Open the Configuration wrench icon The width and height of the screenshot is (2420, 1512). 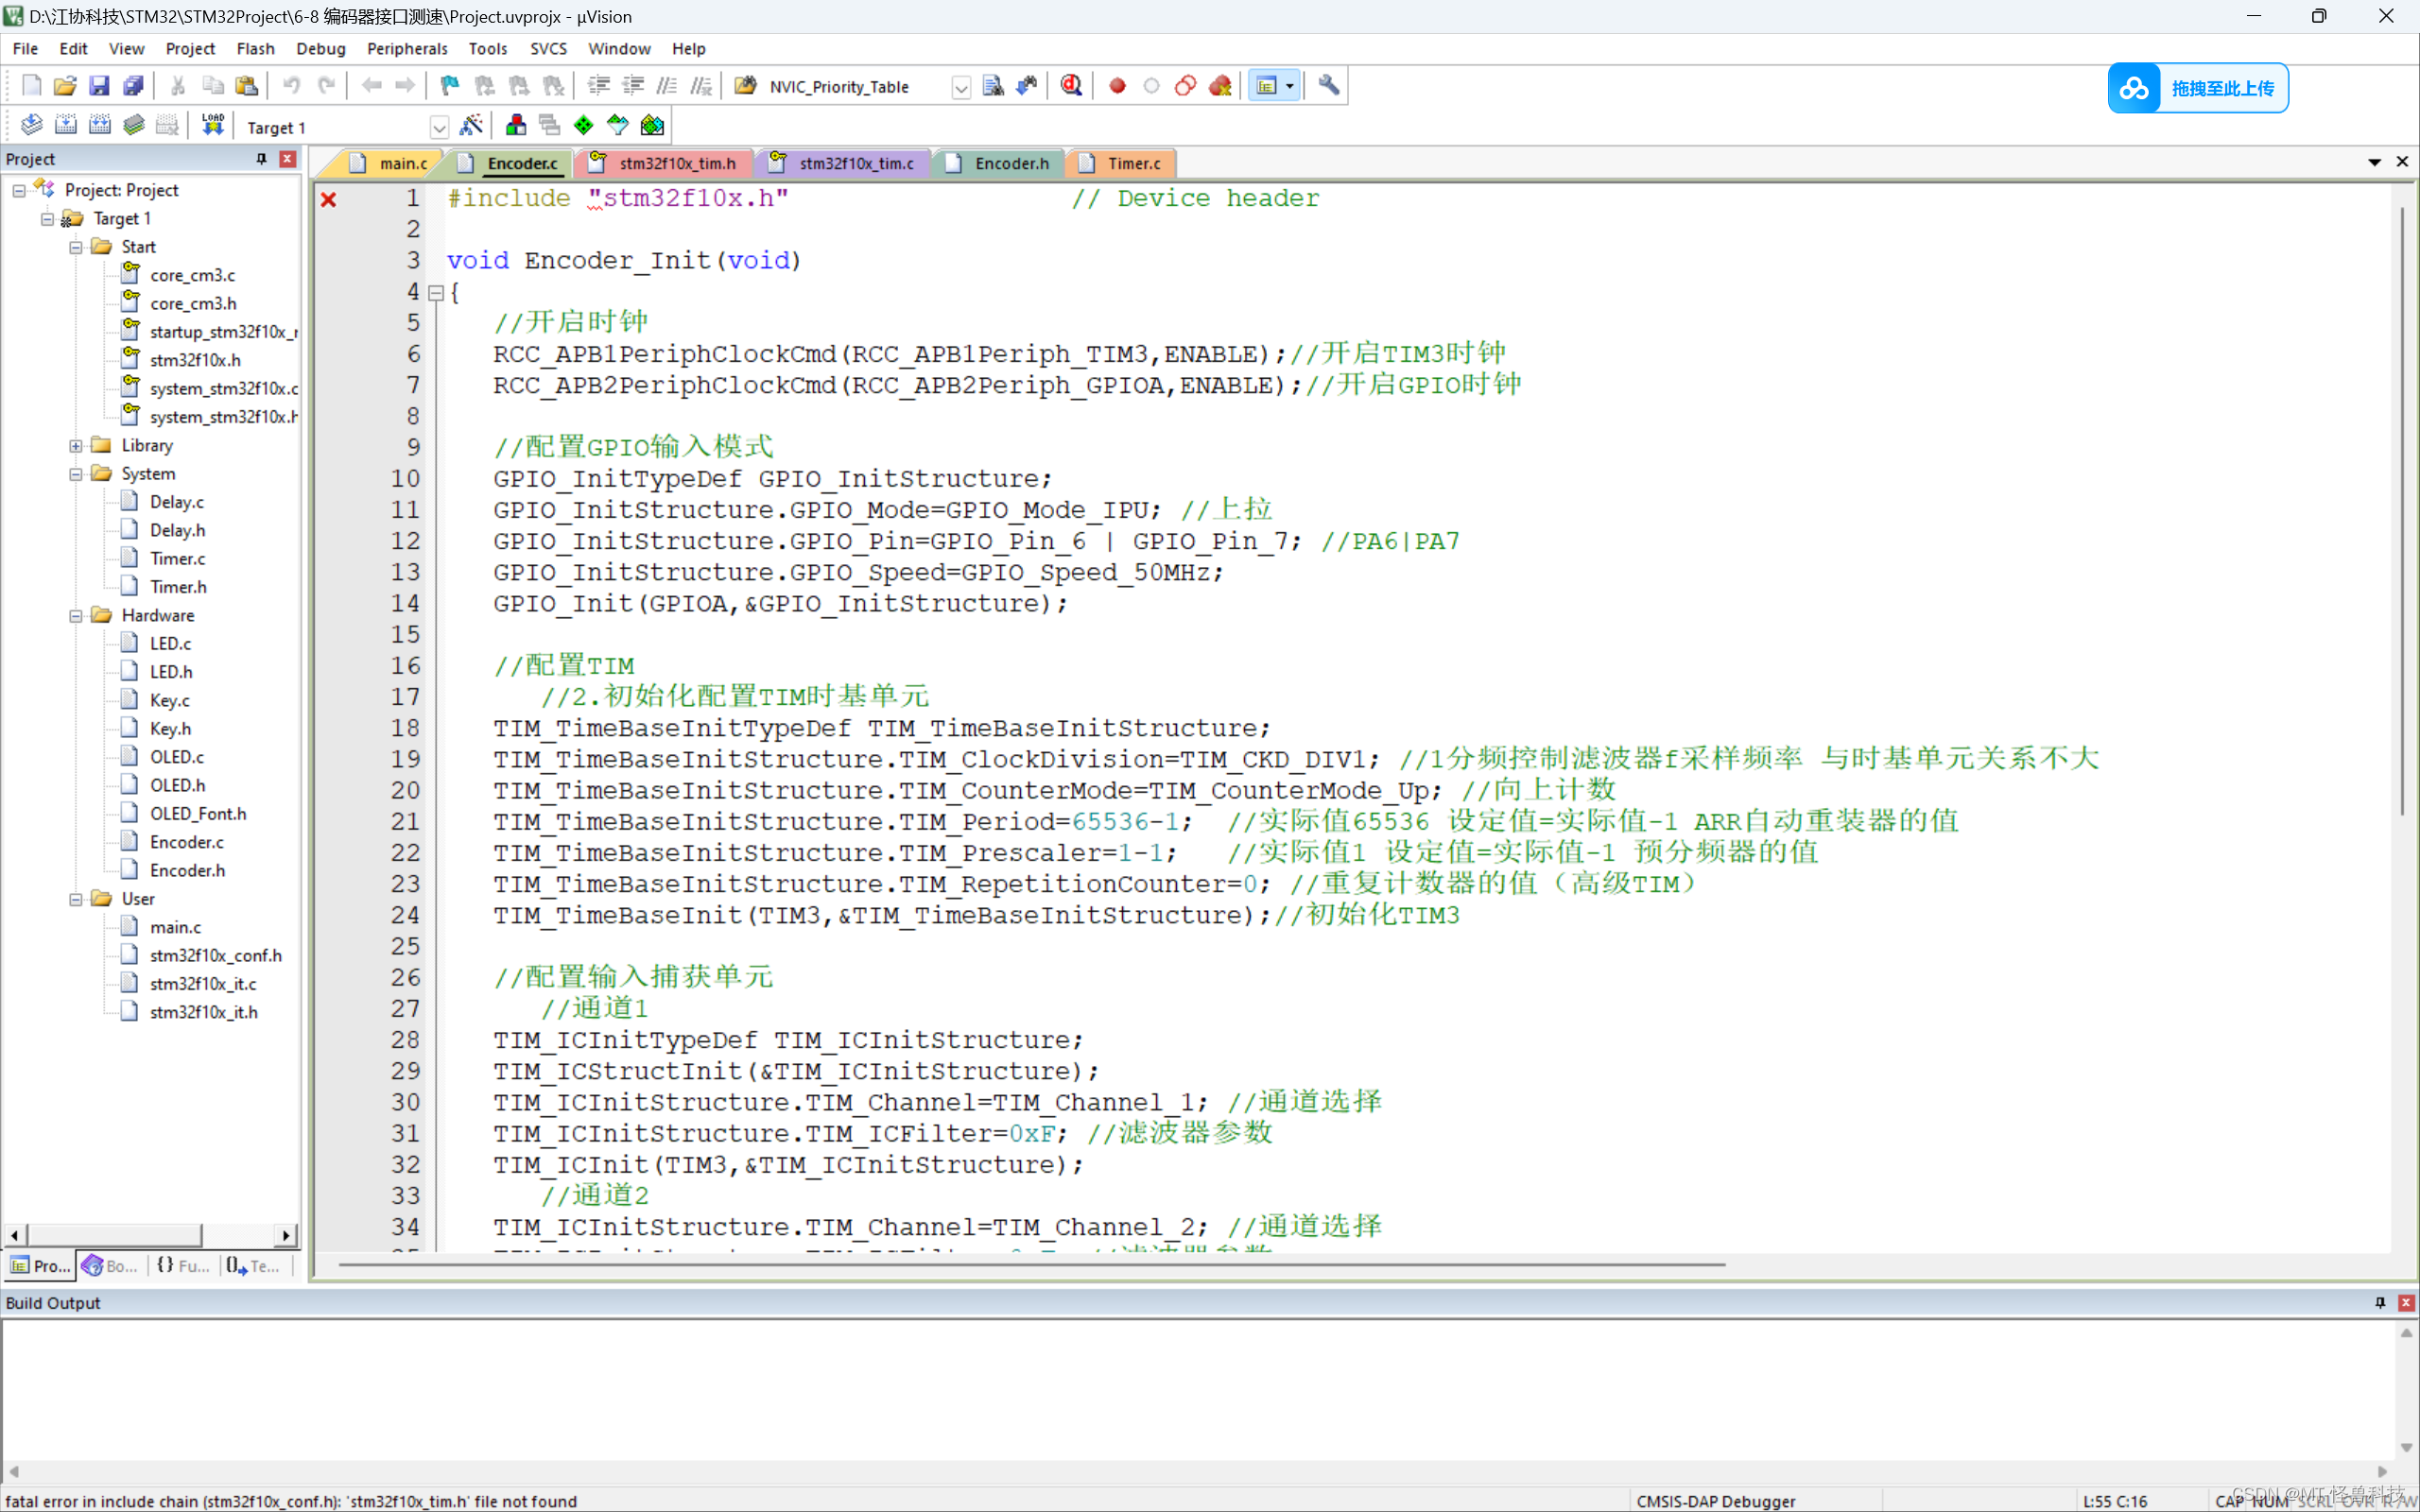1328,86
